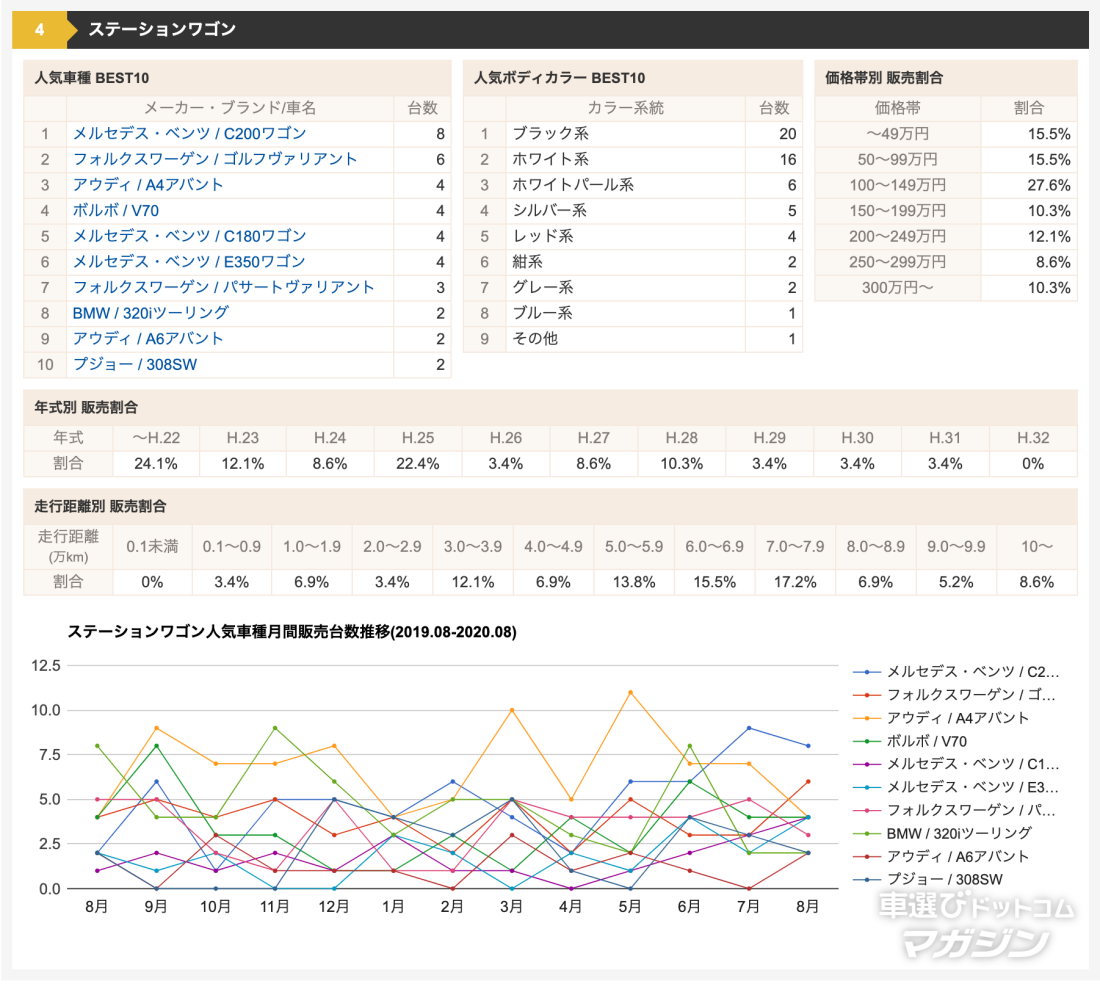Screen dimensions: 1100x984
Task: Click the ブルー系 color row
Action: (633, 313)
